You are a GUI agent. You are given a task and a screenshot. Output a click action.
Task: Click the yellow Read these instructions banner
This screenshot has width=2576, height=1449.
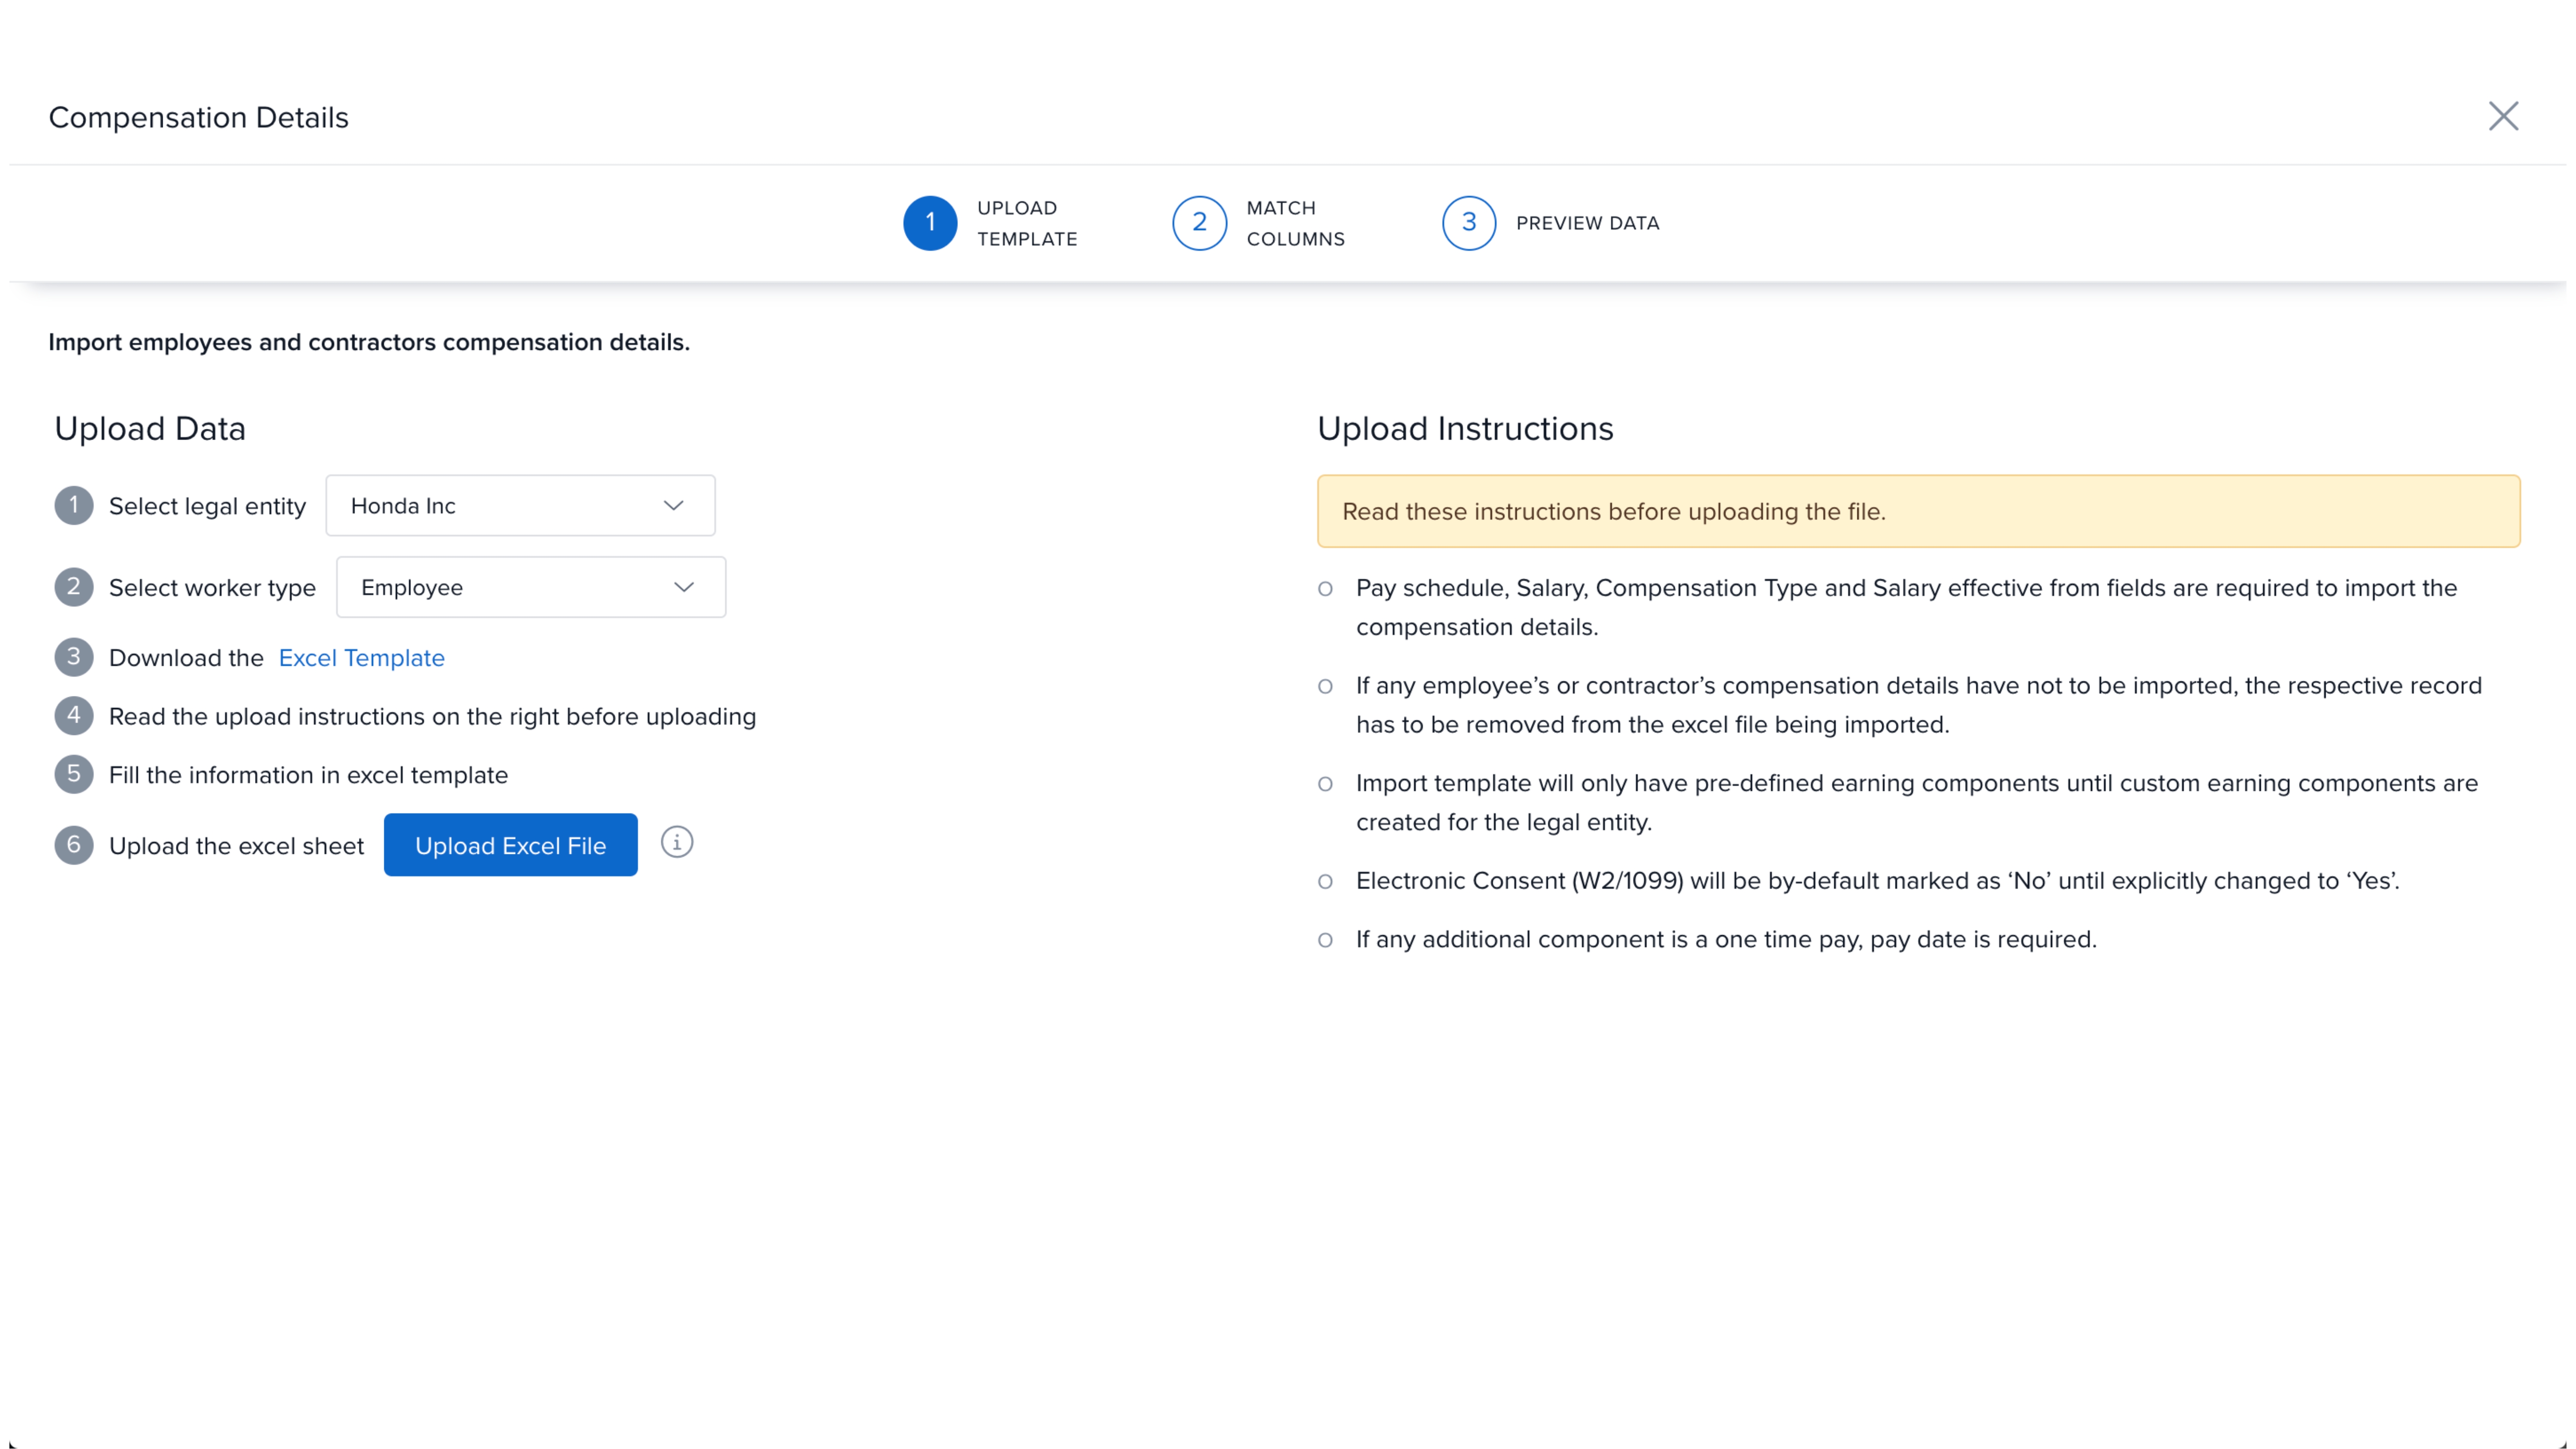click(1917, 511)
